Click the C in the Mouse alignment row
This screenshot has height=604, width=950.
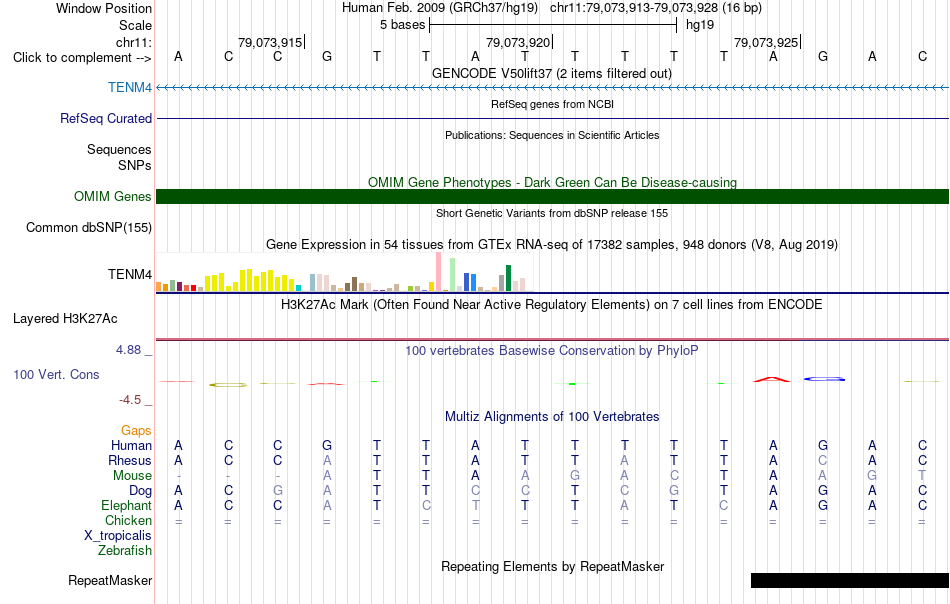coord(674,476)
